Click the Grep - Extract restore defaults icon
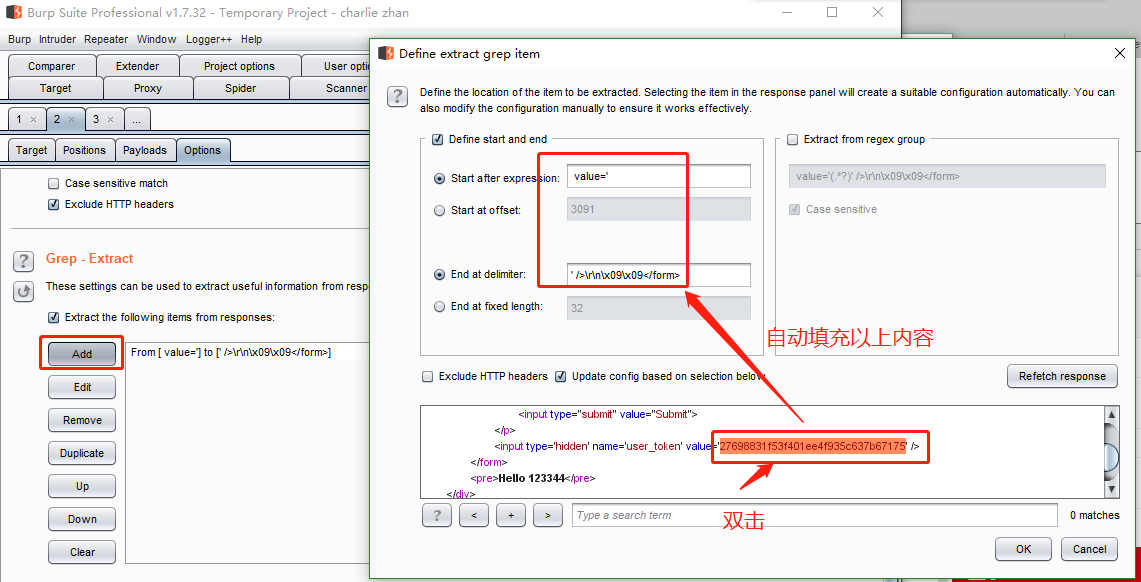This screenshot has height=582, width=1141. [x=23, y=292]
